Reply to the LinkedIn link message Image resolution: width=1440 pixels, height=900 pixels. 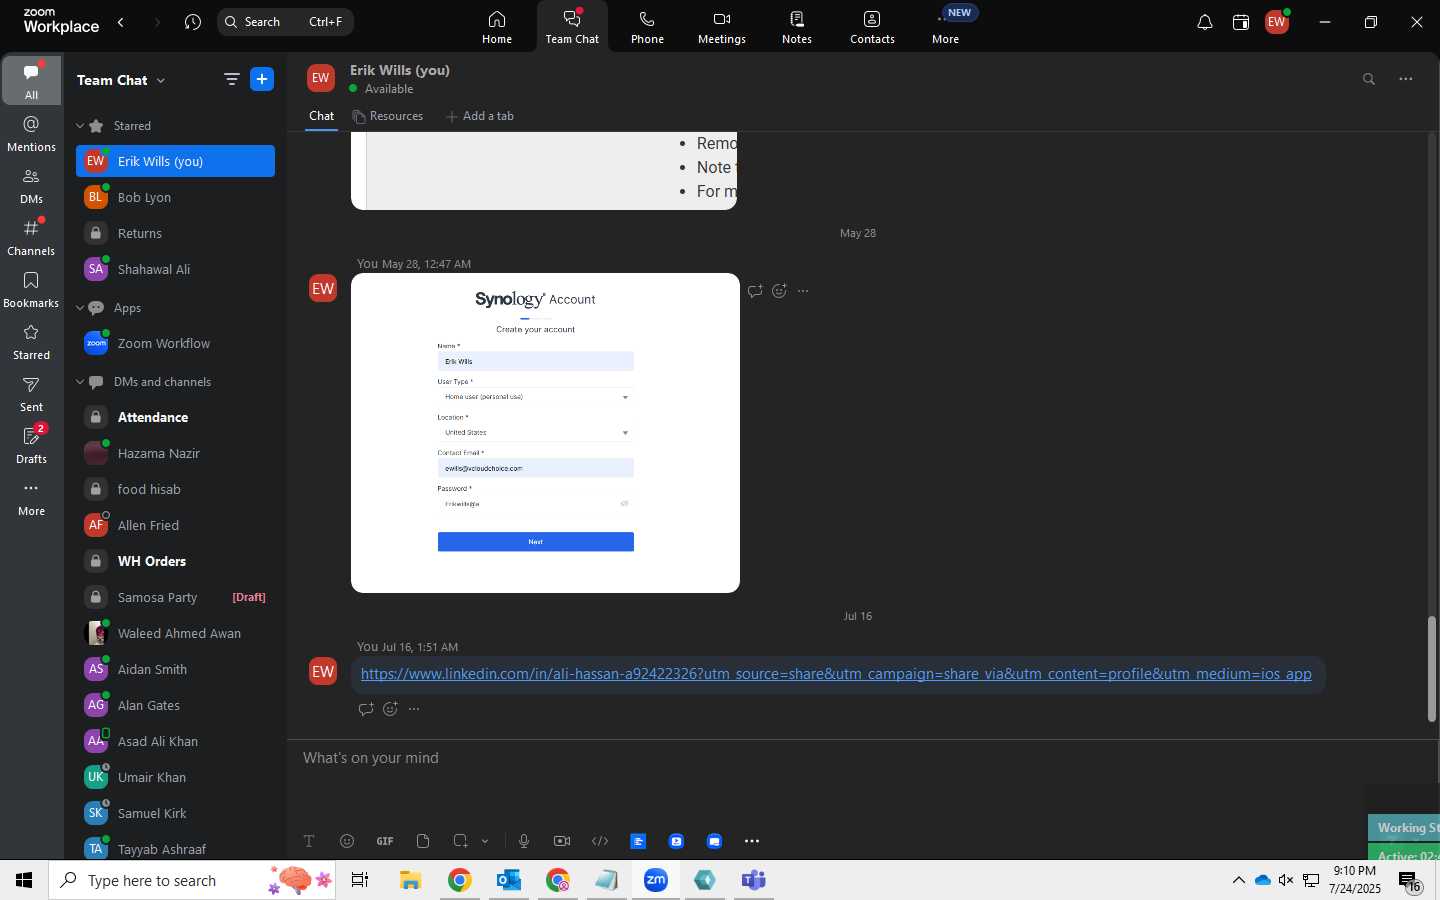(x=366, y=709)
